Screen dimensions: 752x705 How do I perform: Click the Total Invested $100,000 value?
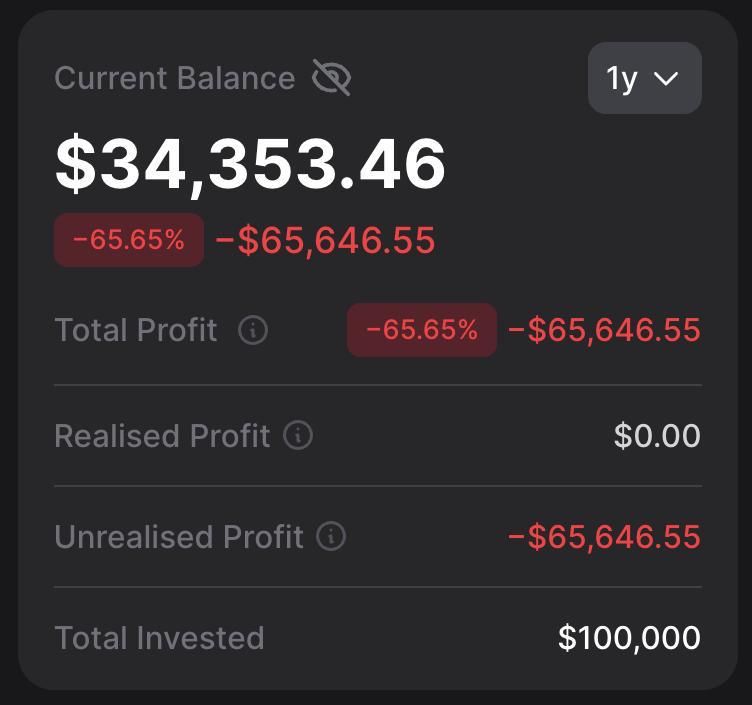(629, 638)
